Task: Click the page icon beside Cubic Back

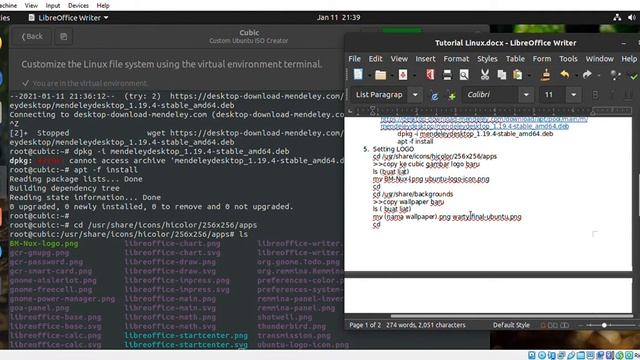Action: pyautogui.click(x=63, y=37)
